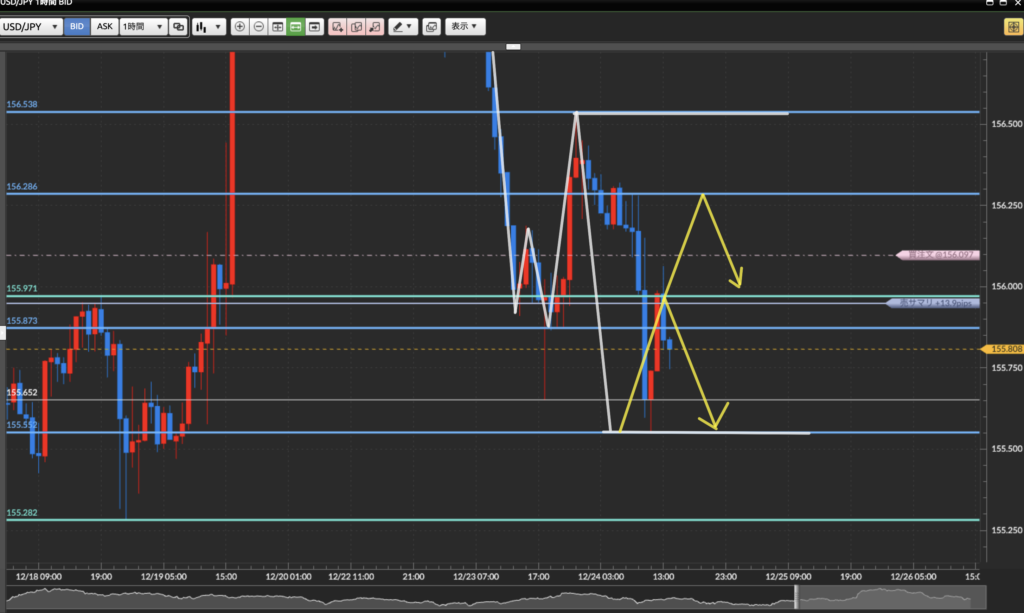The width and height of the screenshot is (1024, 613).
Task: Click the vertical split layout icon
Action: (x=277, y=27)
